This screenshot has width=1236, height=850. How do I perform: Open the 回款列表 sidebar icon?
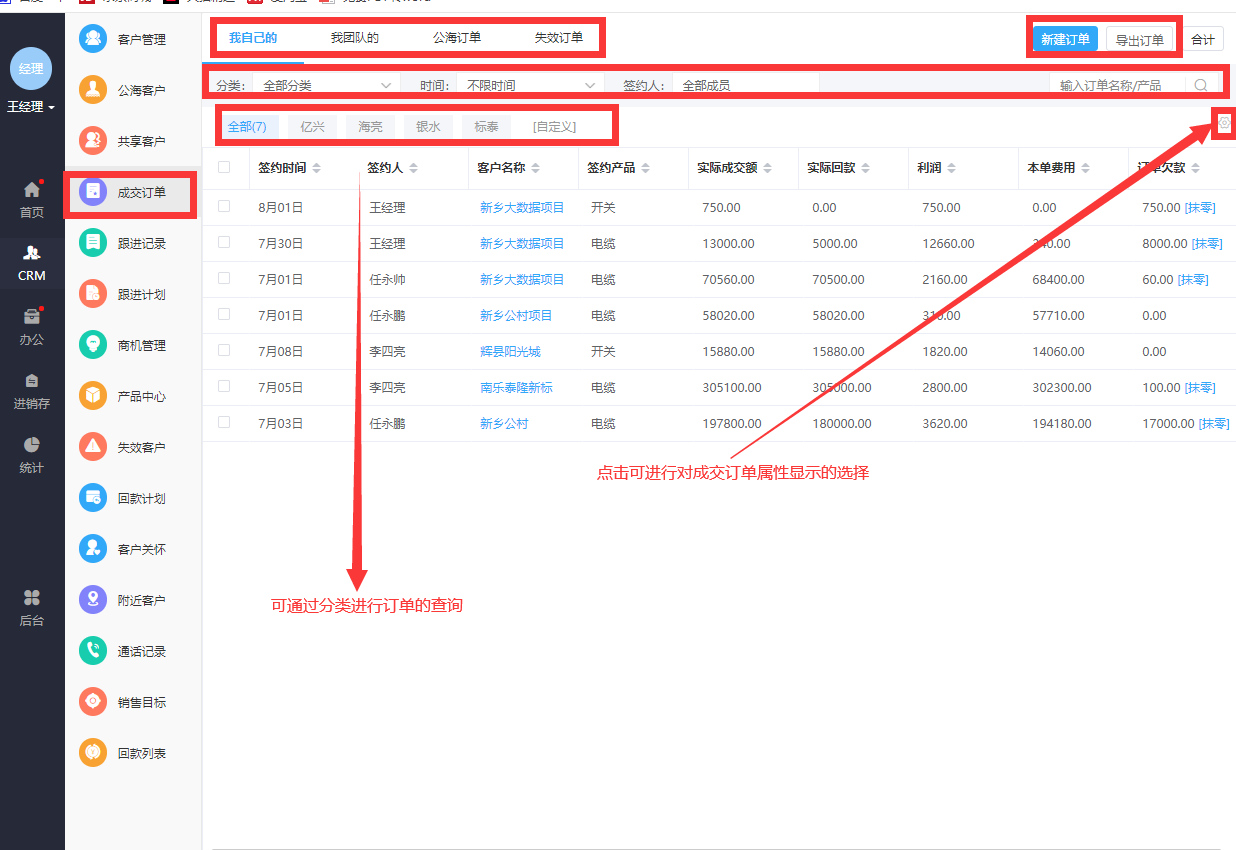[93, 753]
